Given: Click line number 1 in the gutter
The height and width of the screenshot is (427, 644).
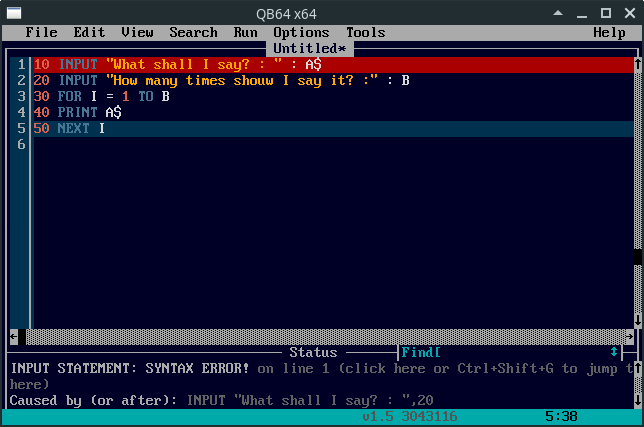Looking at the screenshot, I should (21, 64).
